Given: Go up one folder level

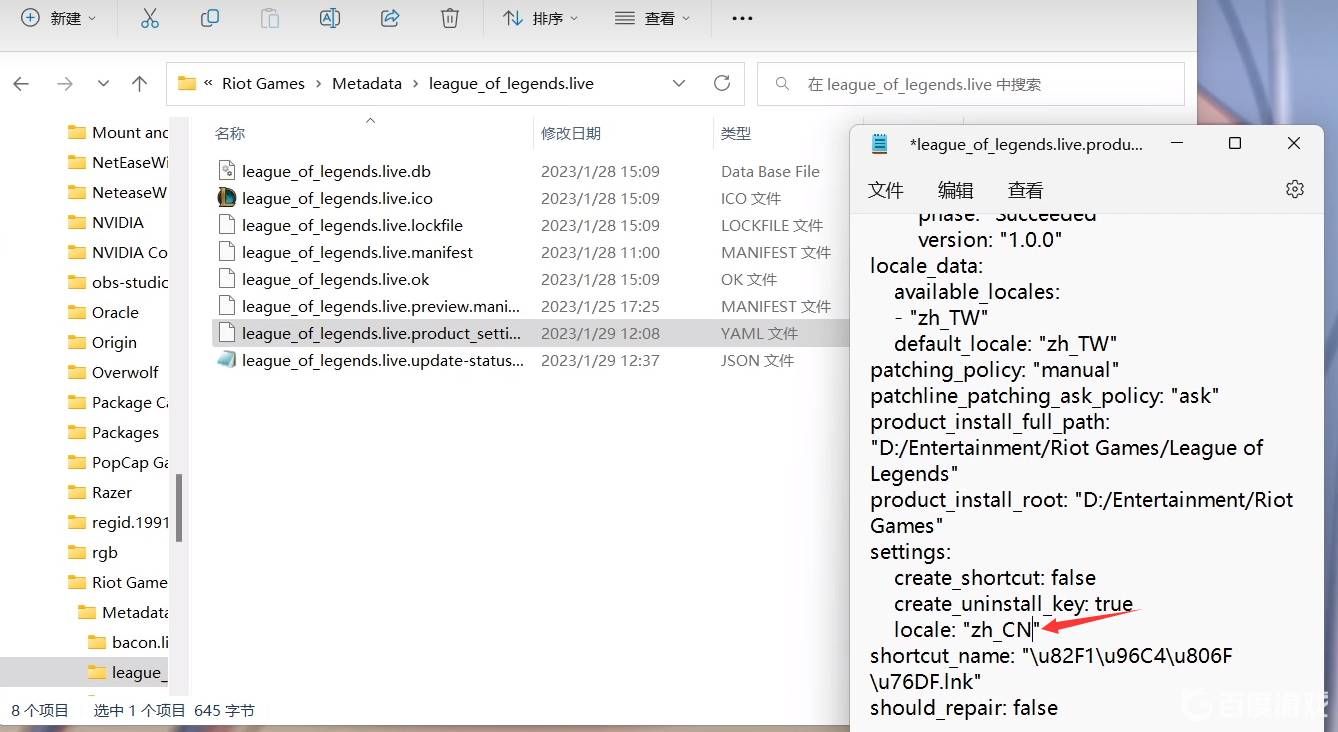Looking at the screenshot, I should tap(140, 84).
